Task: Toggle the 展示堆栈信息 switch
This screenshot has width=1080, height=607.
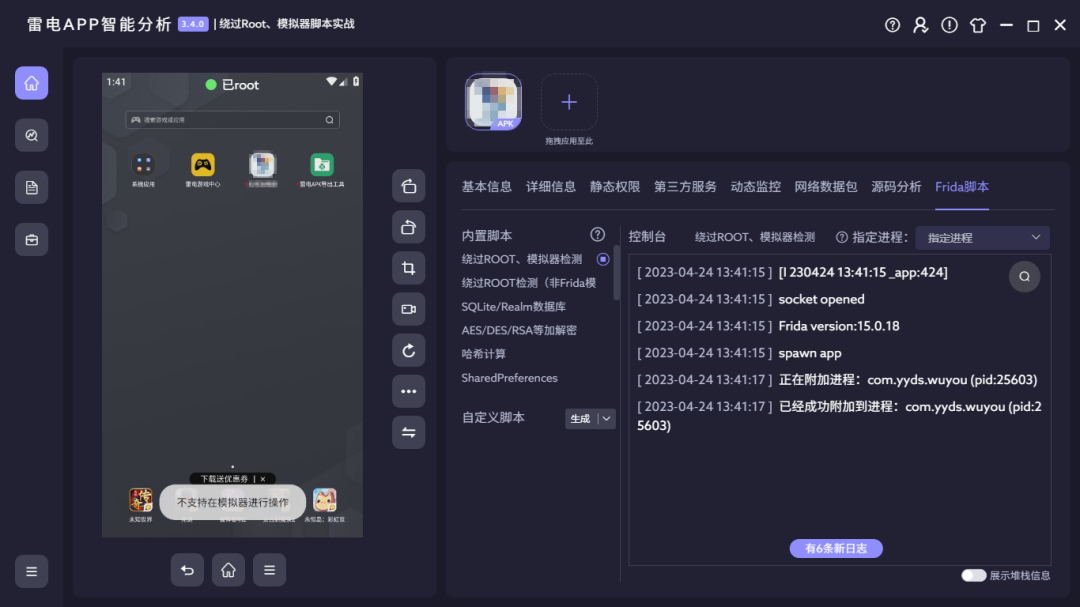Action: (x=973, y=575)
